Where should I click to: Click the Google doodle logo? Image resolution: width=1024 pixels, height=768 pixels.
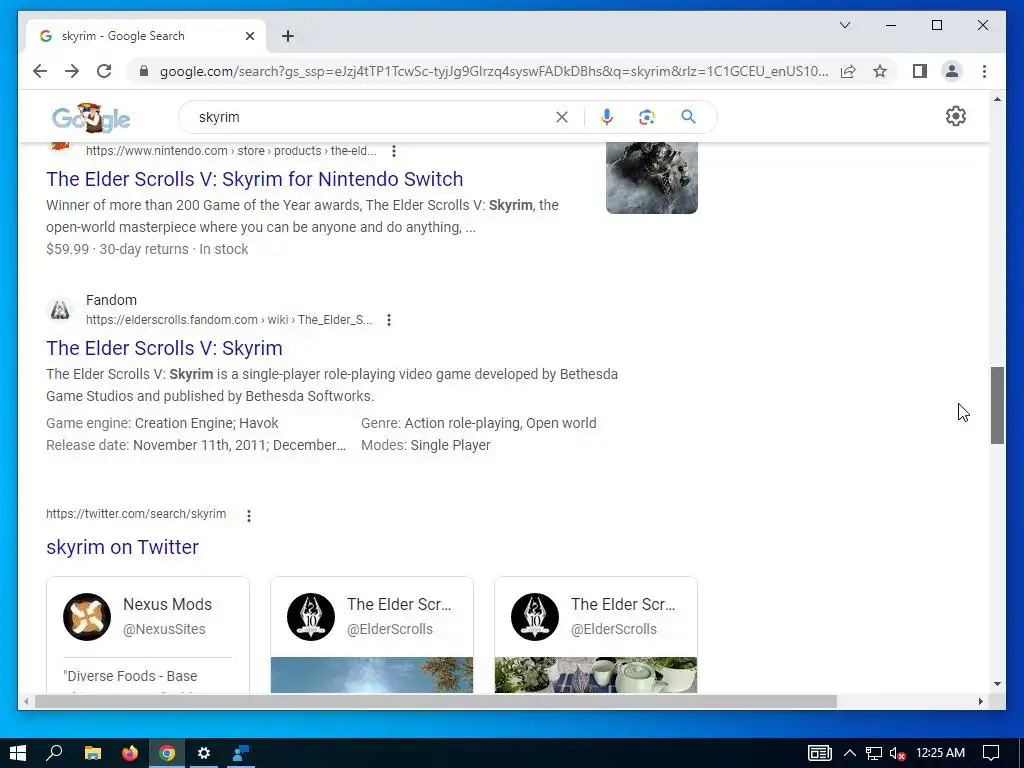[91, 118]
